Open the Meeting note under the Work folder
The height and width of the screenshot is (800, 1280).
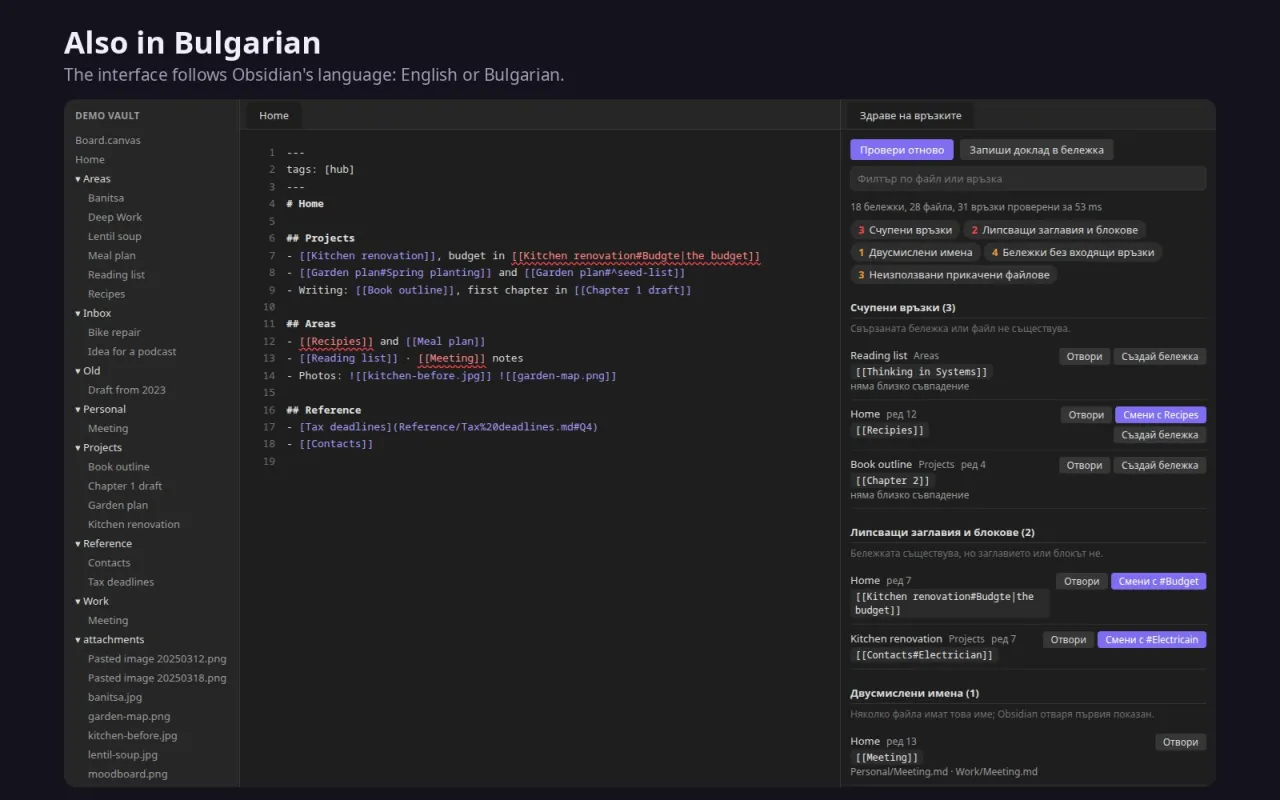(x=108, y=621)
